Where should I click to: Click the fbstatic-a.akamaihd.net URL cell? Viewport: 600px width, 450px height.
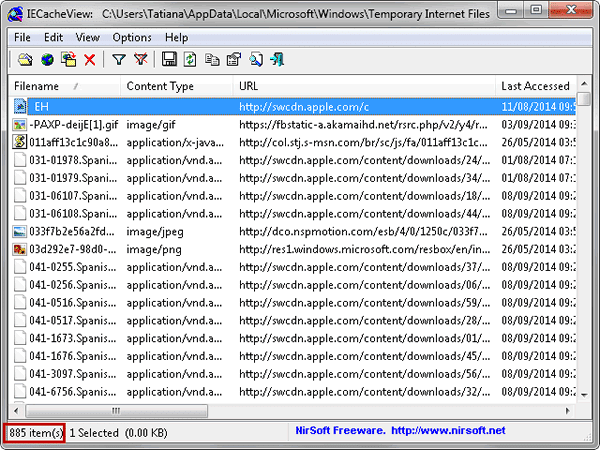click(x=363, y=125)
